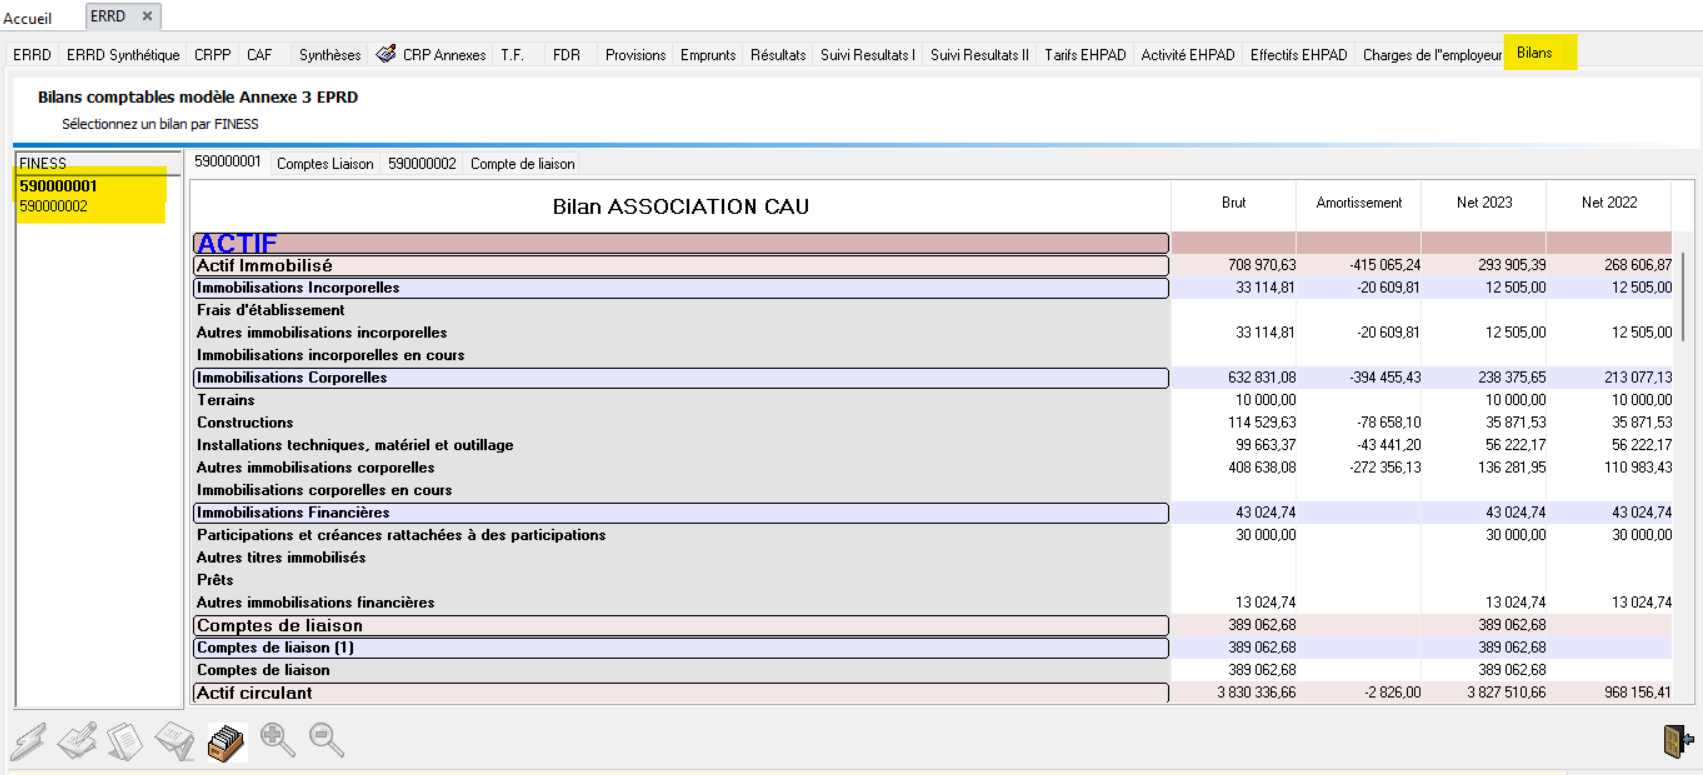1703x775 pixels.
Task: Click Net 2022 value 968 156,41
Action: click(x=1637, y=692)
